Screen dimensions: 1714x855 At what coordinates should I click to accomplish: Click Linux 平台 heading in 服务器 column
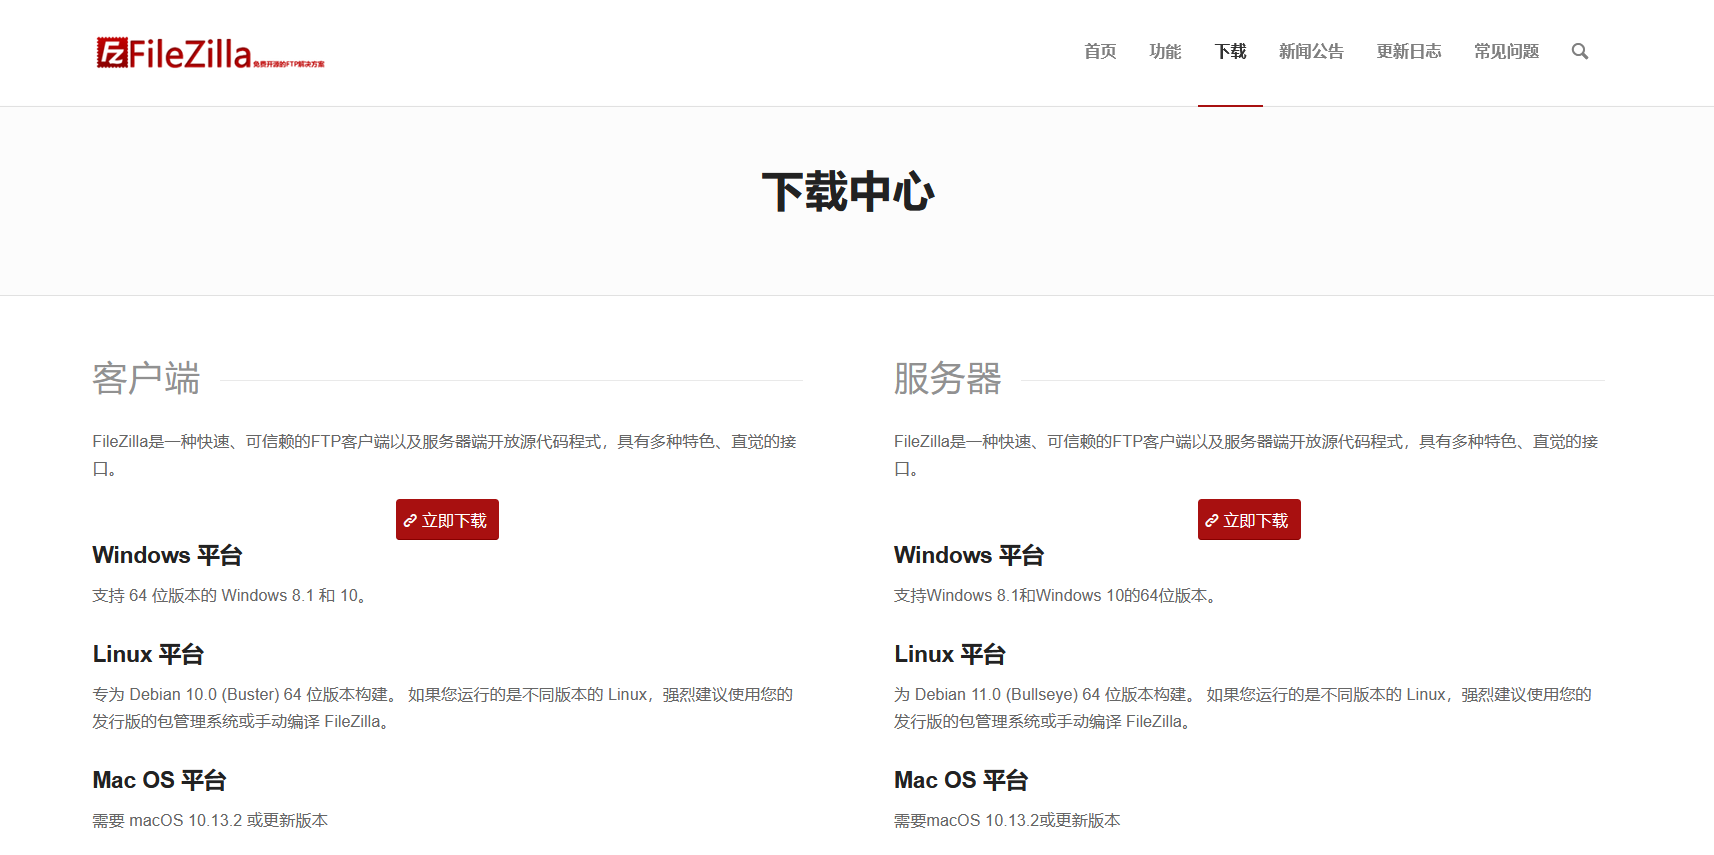(x=950, y=654)
